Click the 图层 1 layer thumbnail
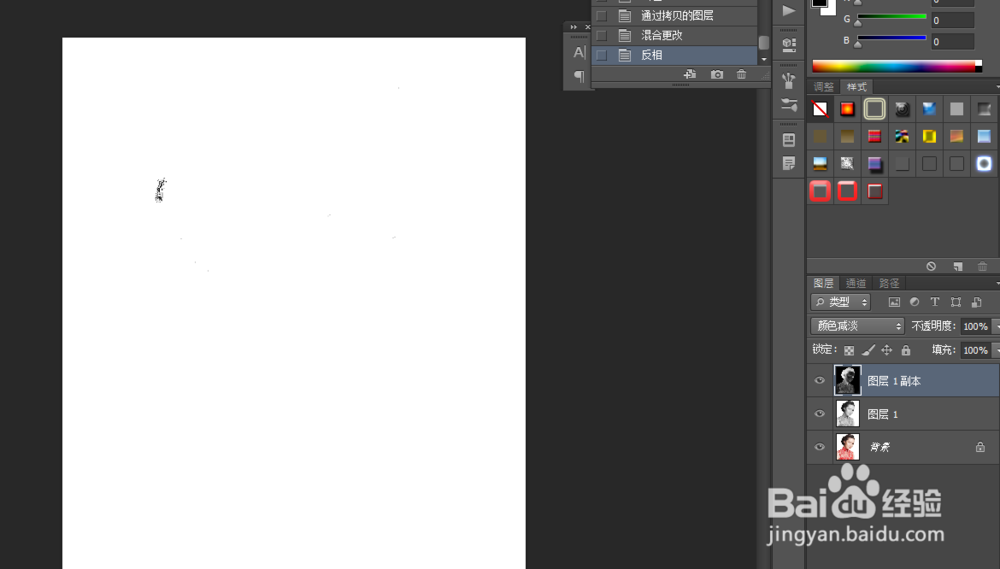This screenshot has width=1000, height=569. [848, 414]
